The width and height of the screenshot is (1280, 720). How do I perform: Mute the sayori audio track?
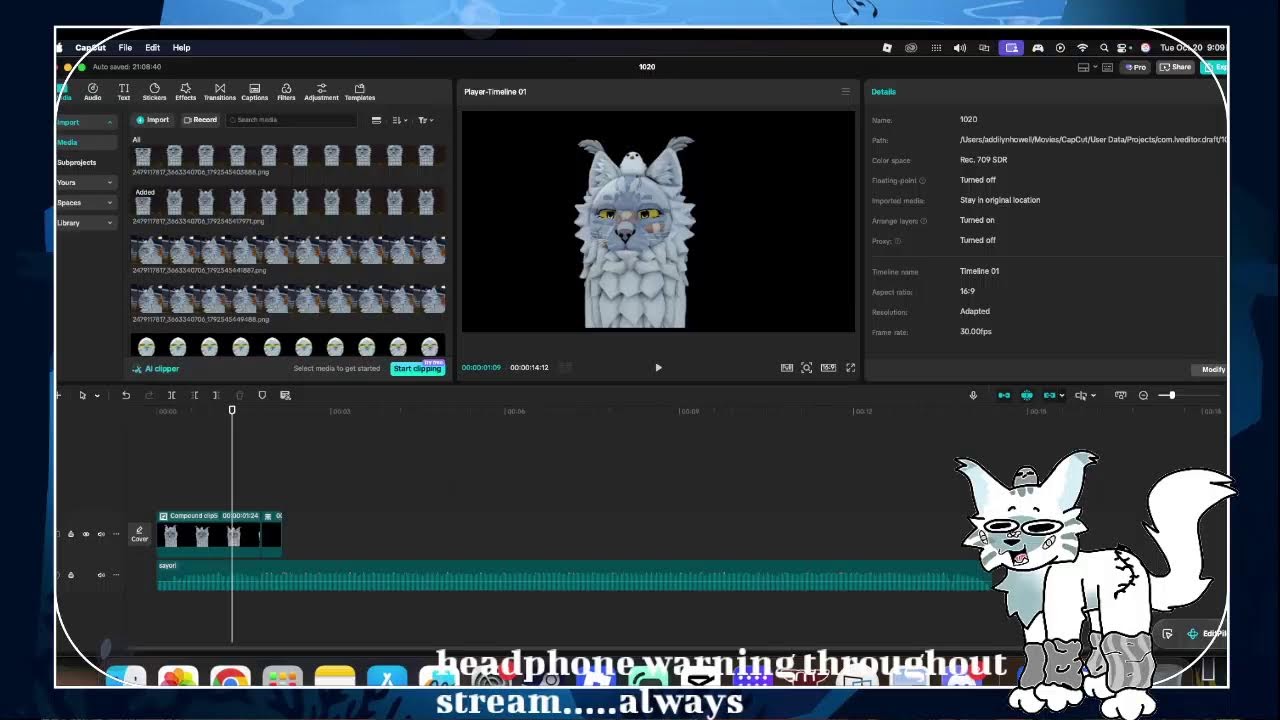(x=100, y=575)
